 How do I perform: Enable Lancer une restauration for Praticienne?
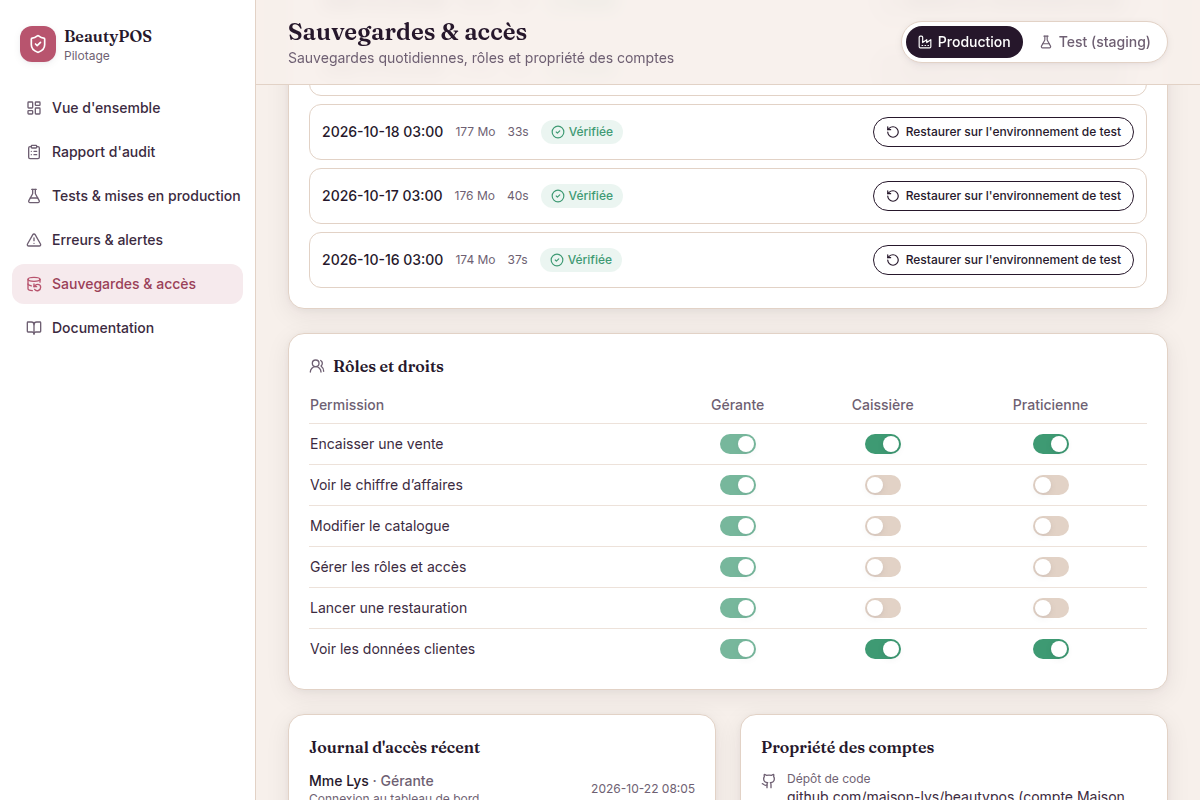[1051, 608]
